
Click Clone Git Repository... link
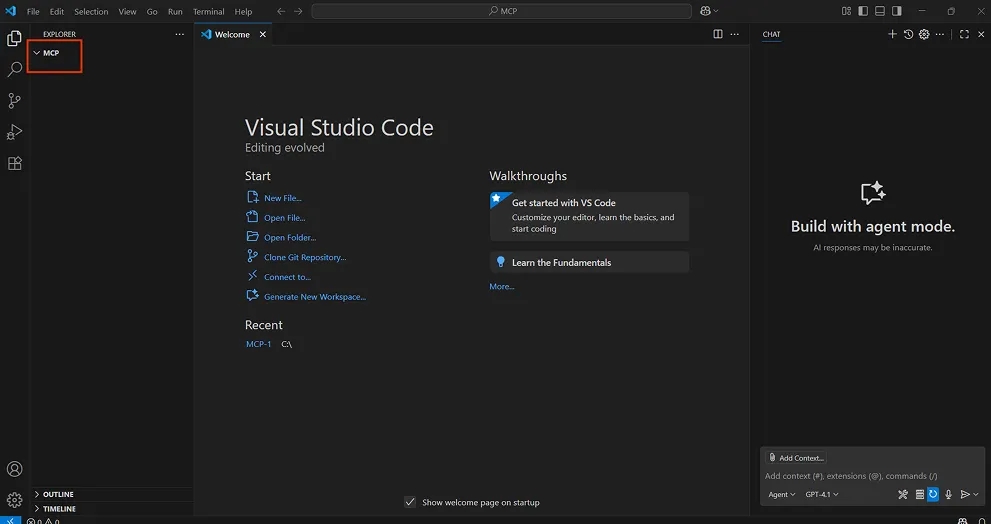pos(305,257)
